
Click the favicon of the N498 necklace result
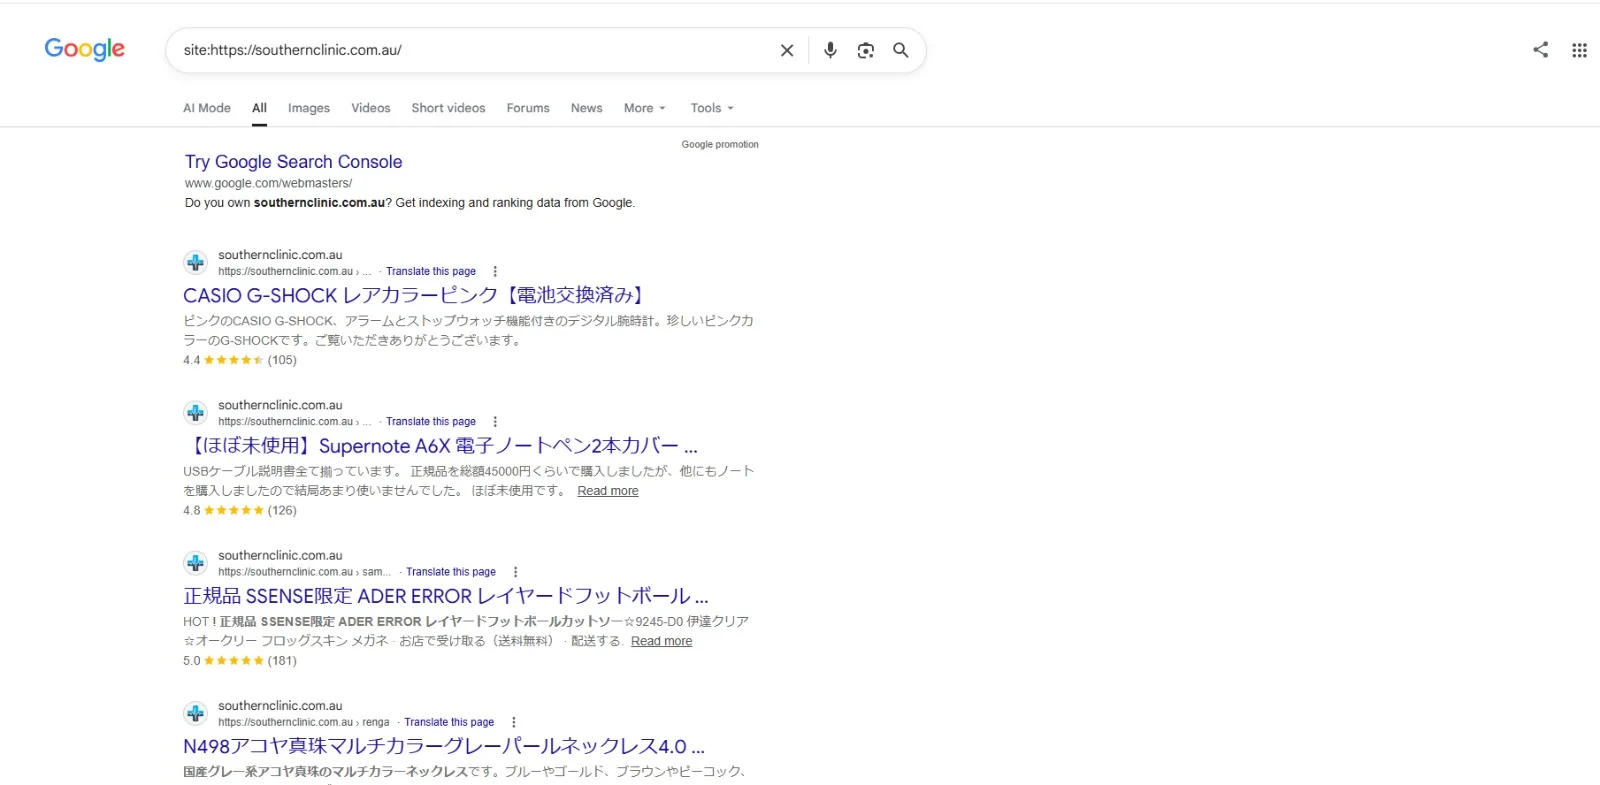pos(195,713)
